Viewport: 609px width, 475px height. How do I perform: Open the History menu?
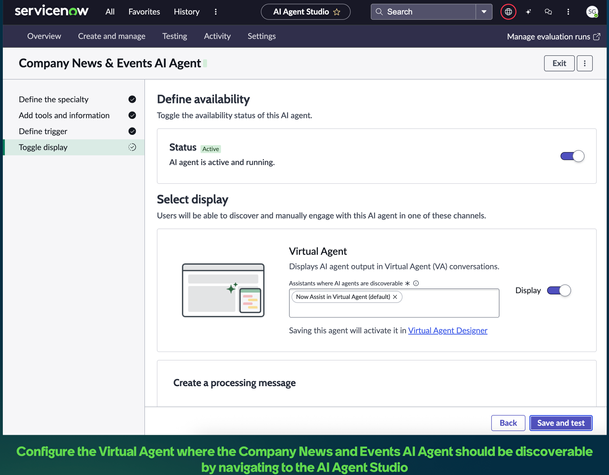coord(186,12)
